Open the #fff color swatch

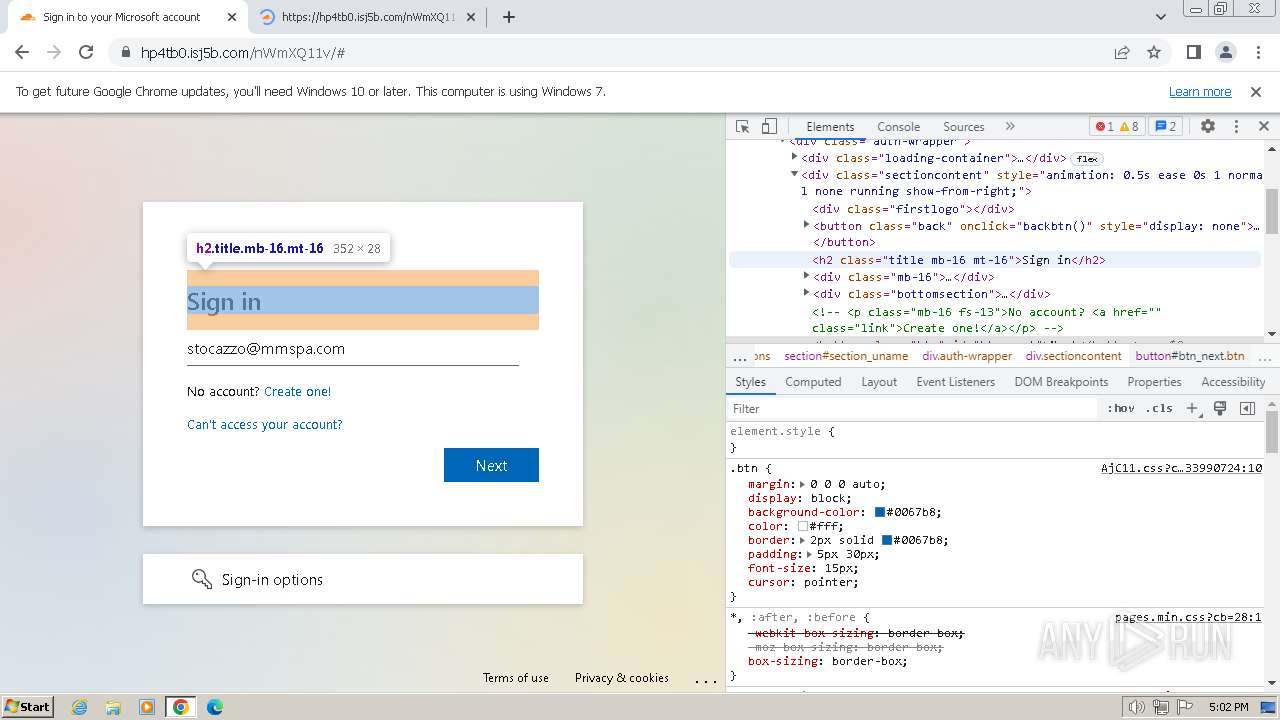coord(802,526)
